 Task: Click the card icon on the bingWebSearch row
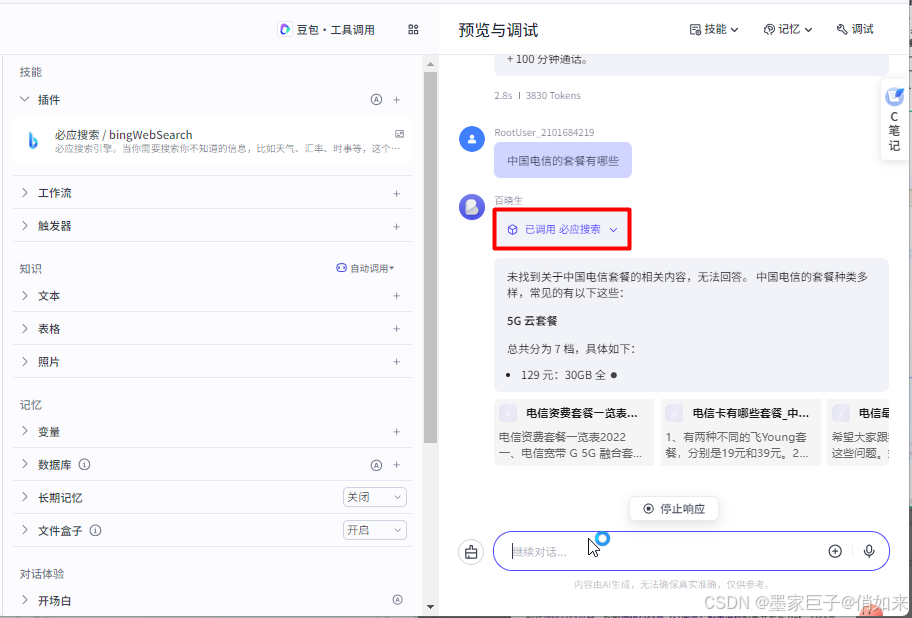[400, 134]
